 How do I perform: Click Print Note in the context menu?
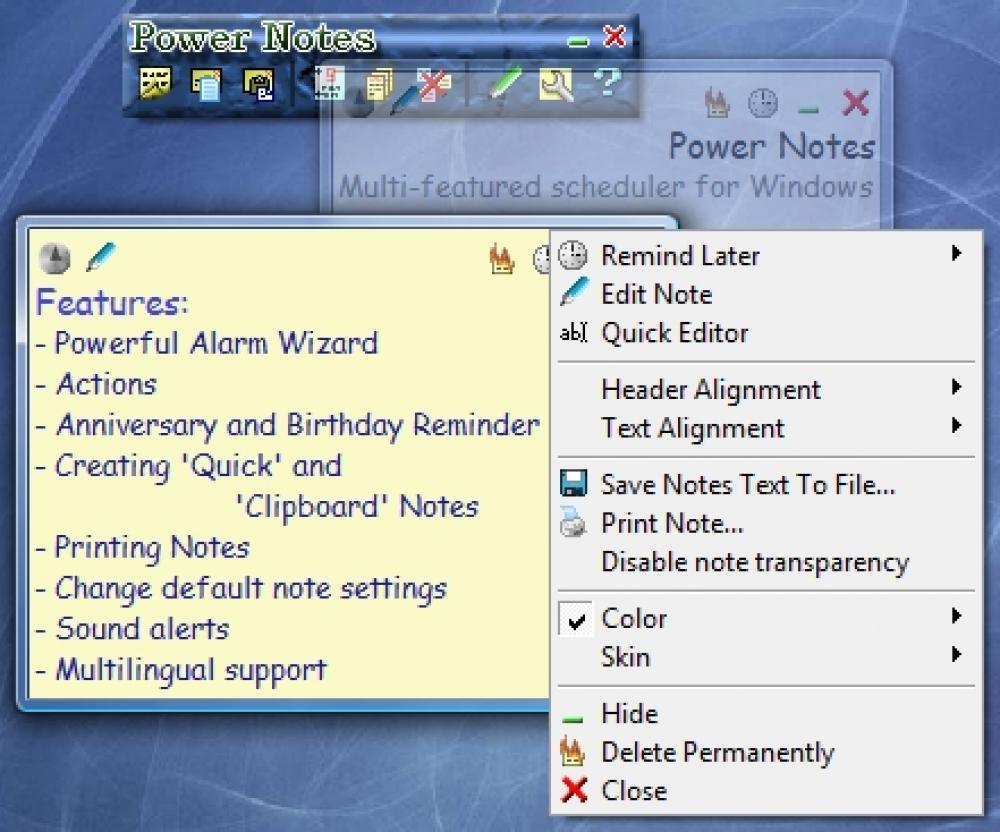click(x=673, y=523)
